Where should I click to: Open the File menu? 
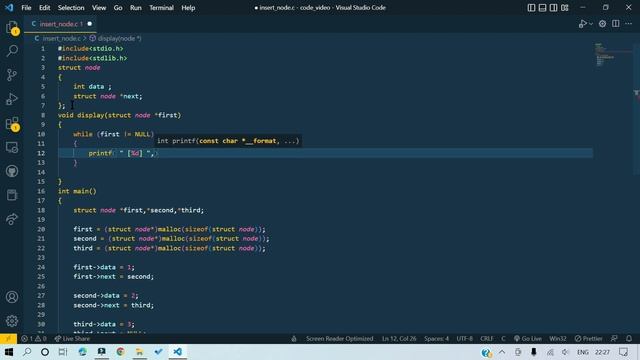tap(26, 8)
